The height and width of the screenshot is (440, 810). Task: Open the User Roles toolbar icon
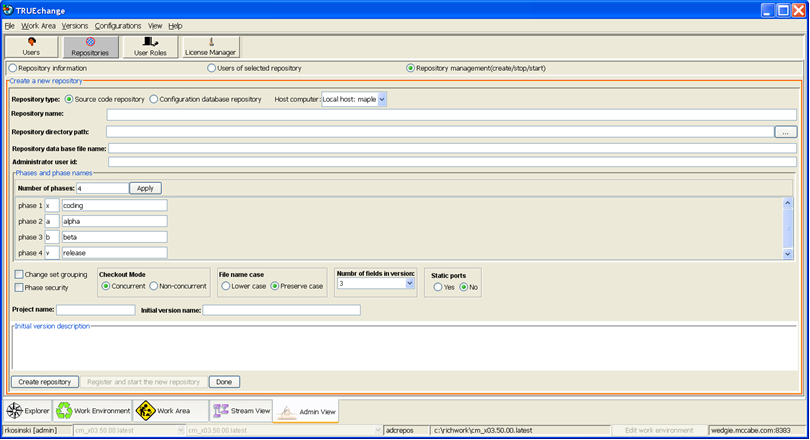tap(150, 46)
